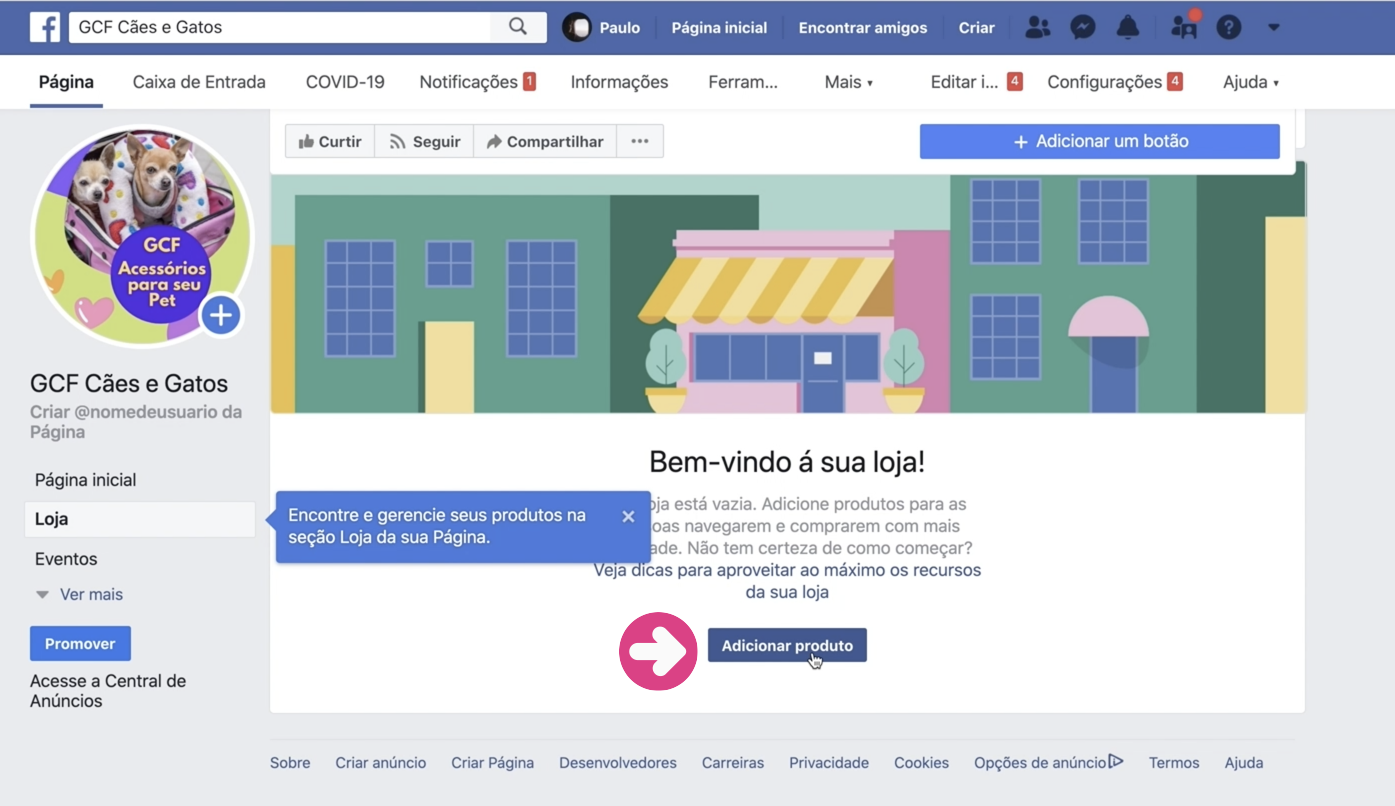Click Desenvolvedores footer link
The image size is (1395, 806).
point(618,762)
